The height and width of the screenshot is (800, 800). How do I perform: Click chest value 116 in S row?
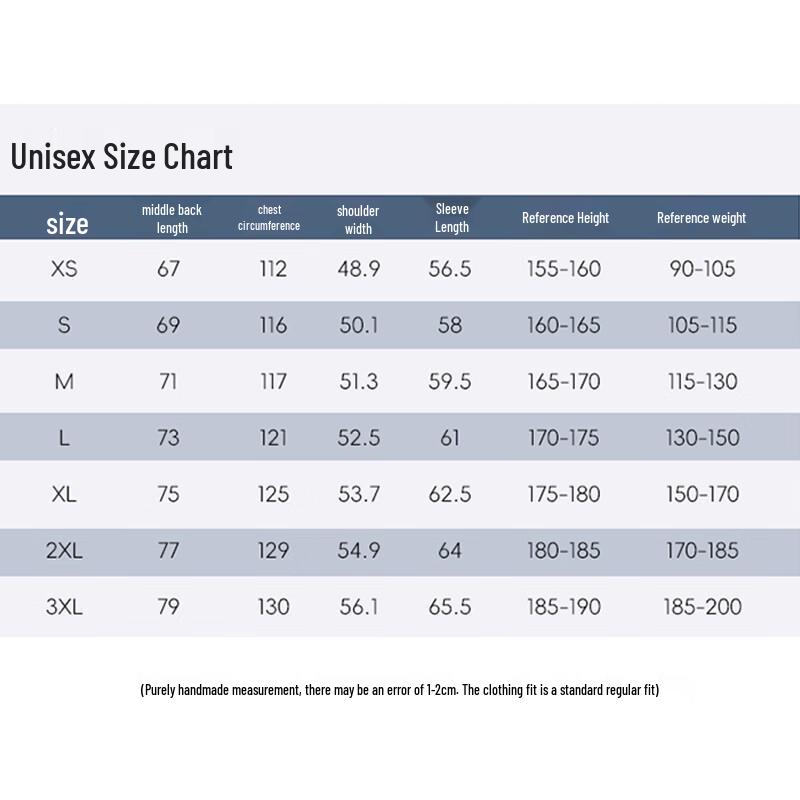click(x=272, y=325)
